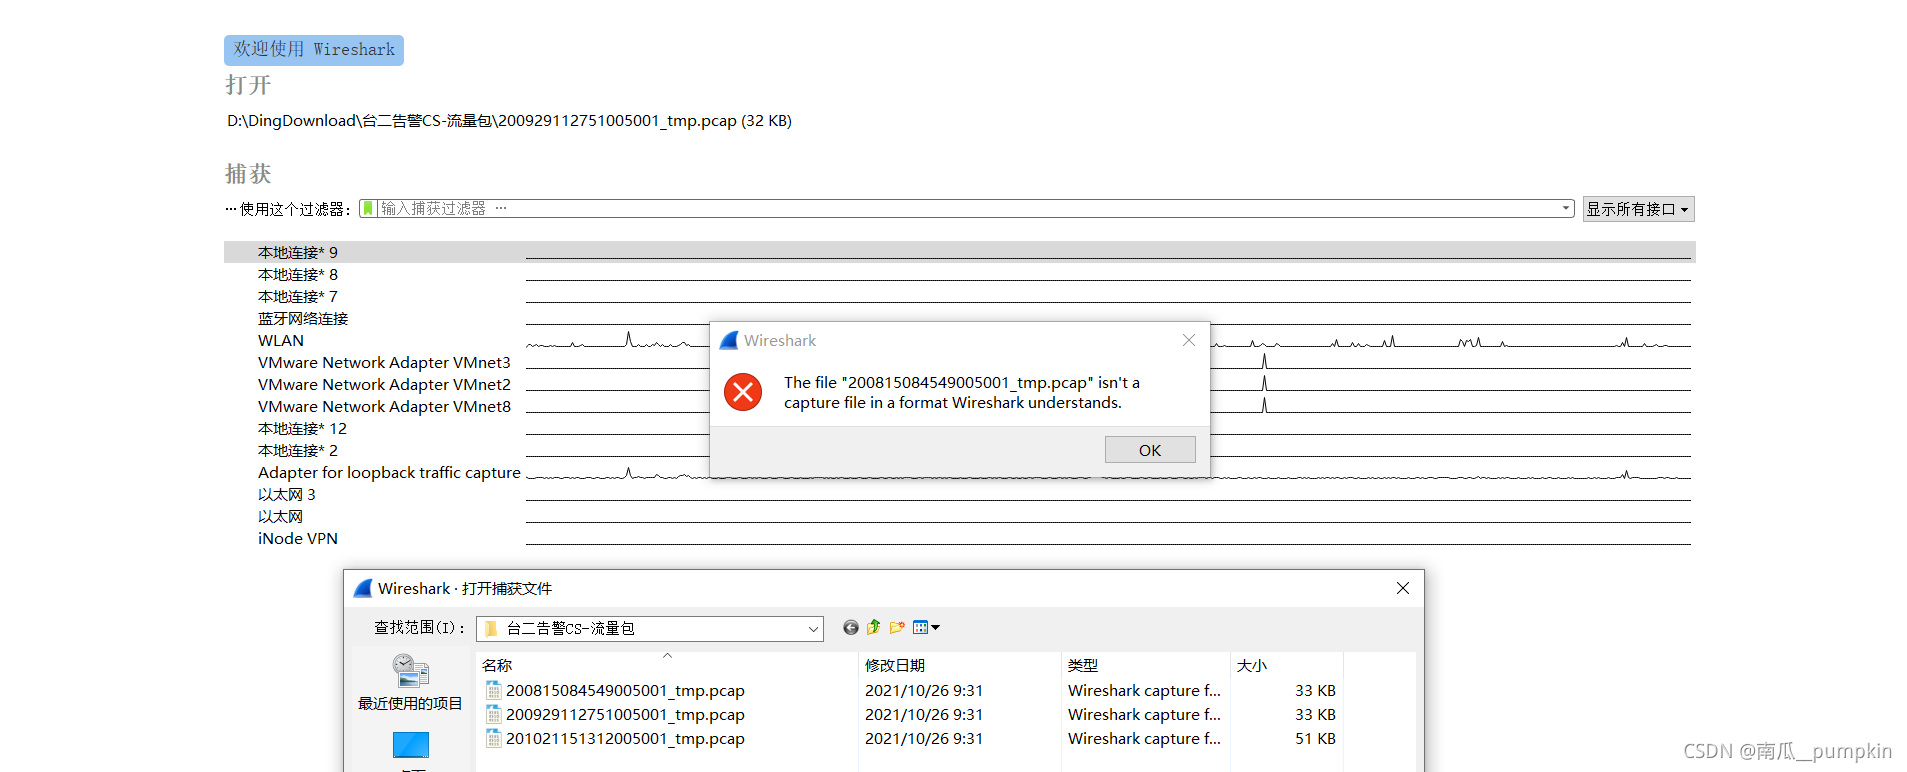Image resolution: width=1907 pixels, height=772 pixels.
Task: Select the iNode VPN interface
Action: pyautogui.click(x=298, y=539)
